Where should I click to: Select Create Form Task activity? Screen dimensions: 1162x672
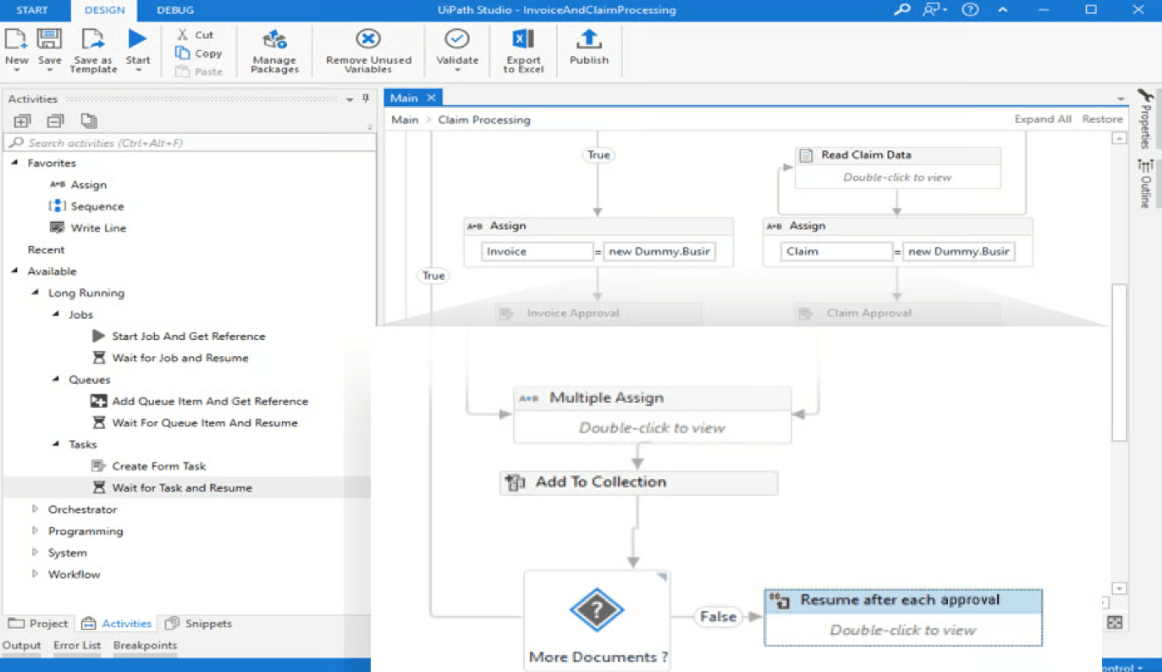(x=148, y=465)
